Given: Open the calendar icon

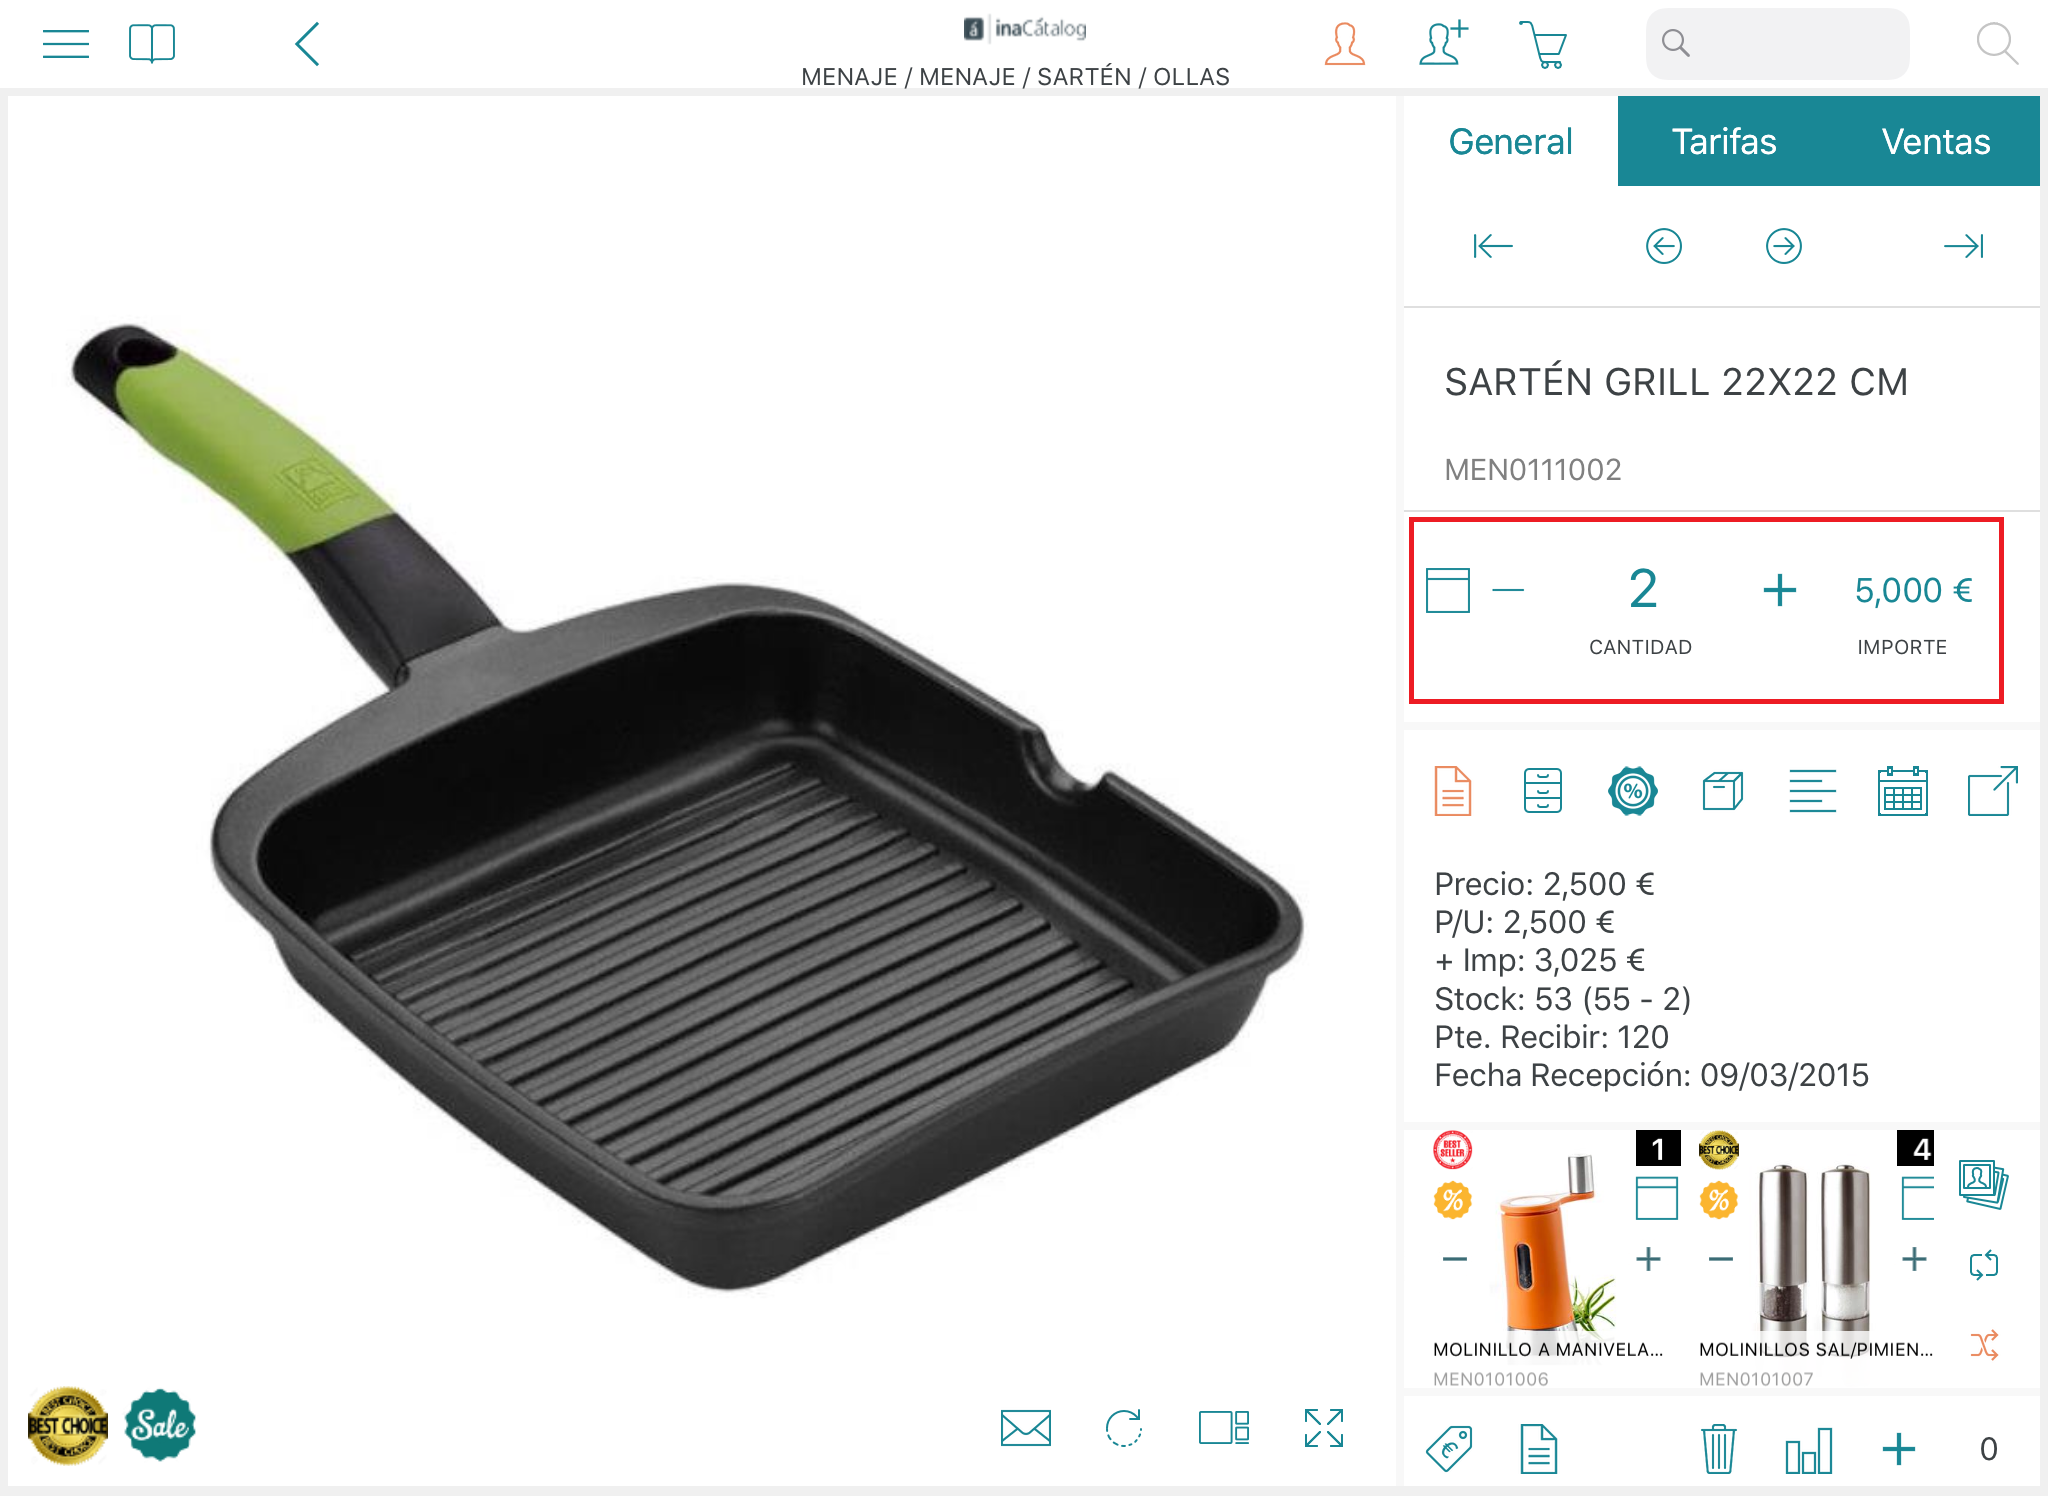Looking at the screenshot, I should pyautogui.click(x=1903, y=791).
